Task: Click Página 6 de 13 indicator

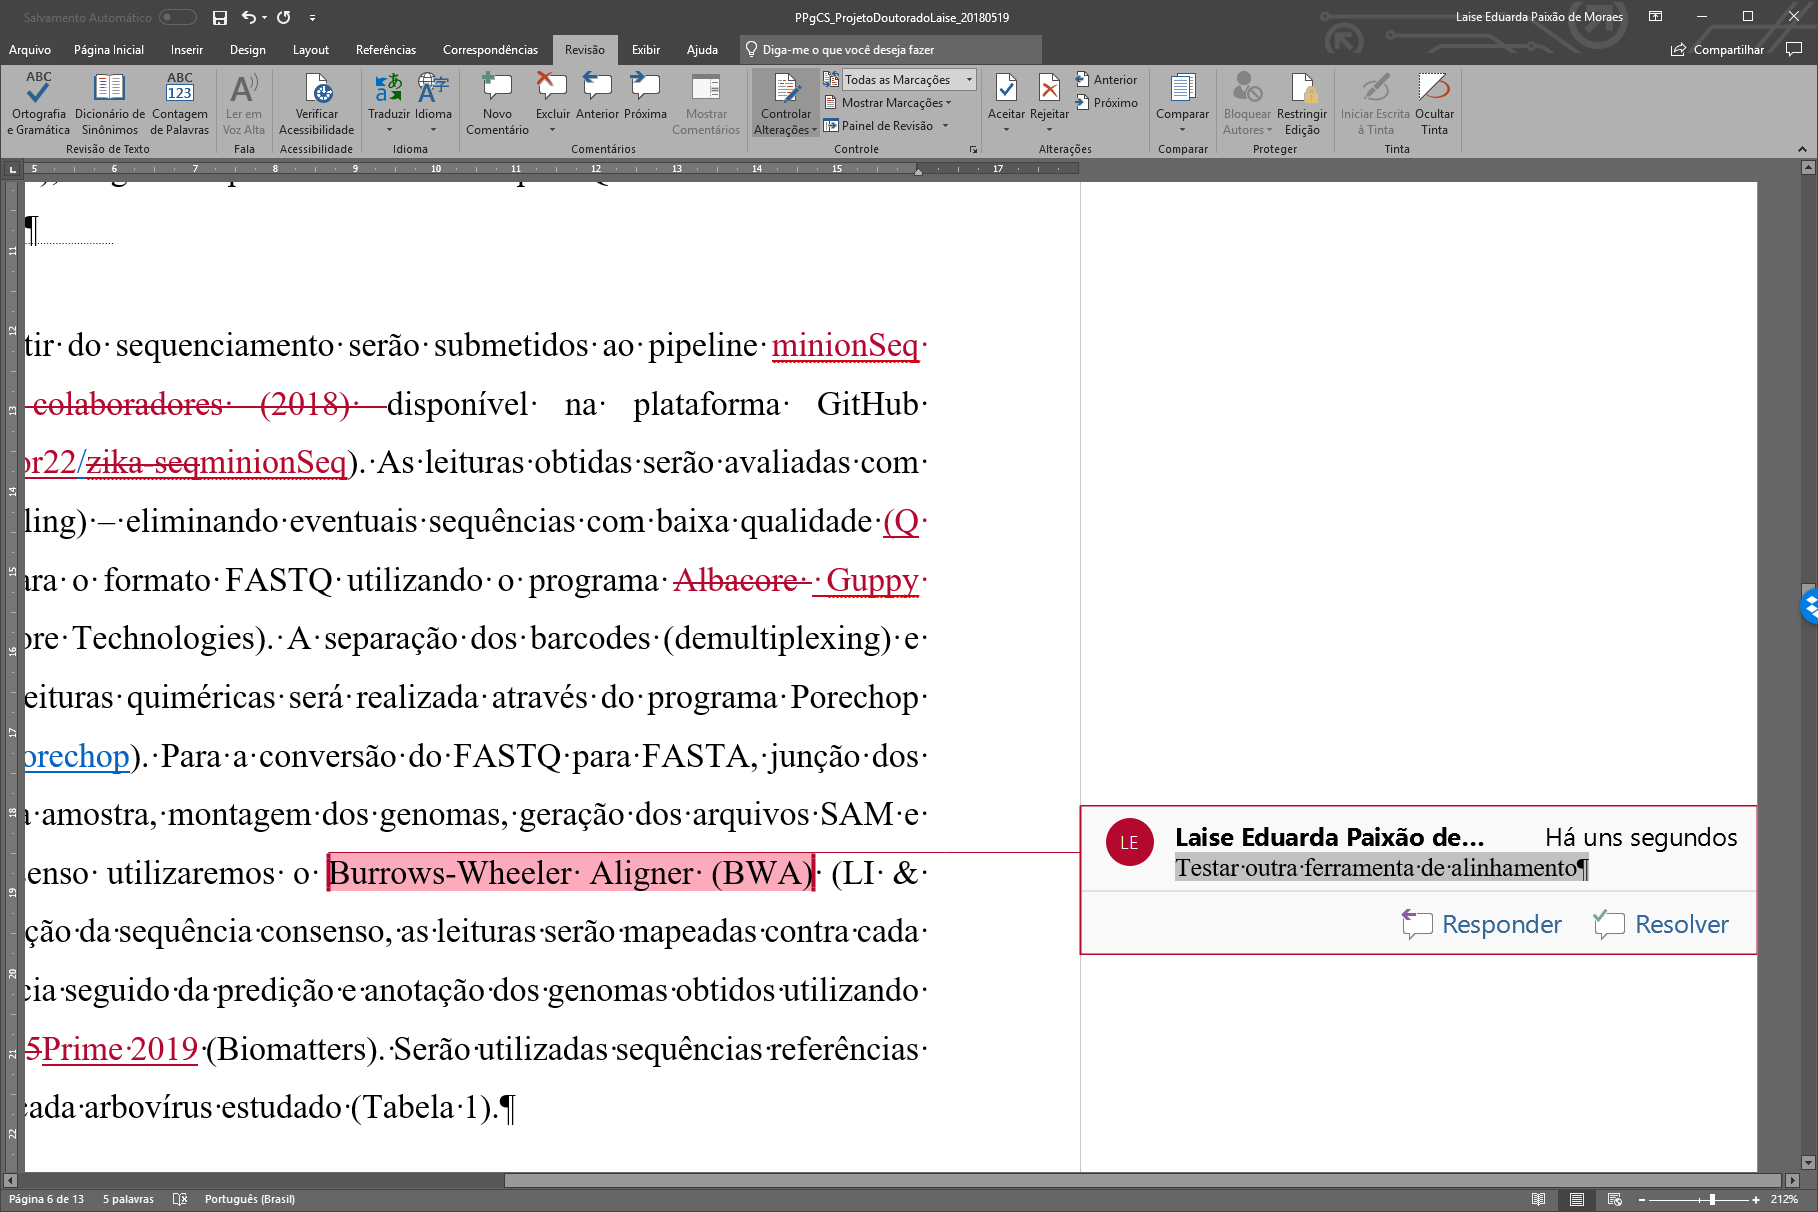Action: click(46, 1199)
